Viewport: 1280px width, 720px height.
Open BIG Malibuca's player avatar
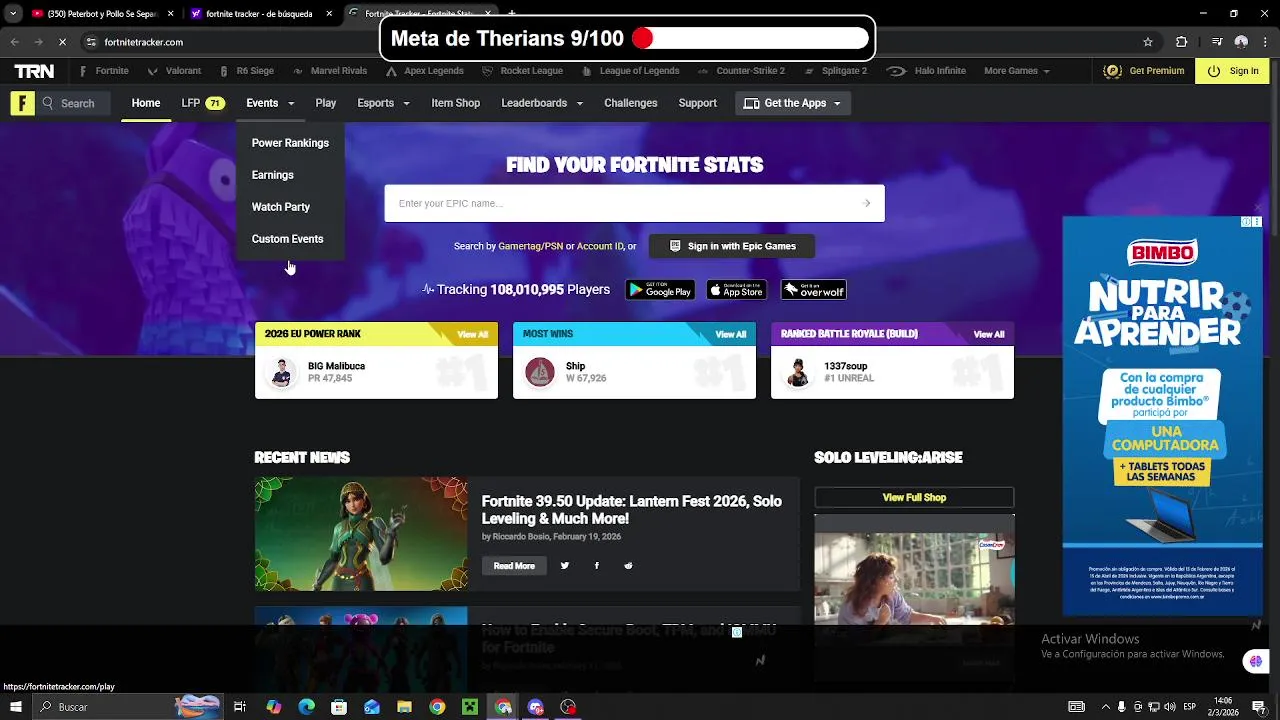pyautogui.click(x=281, y=373)
